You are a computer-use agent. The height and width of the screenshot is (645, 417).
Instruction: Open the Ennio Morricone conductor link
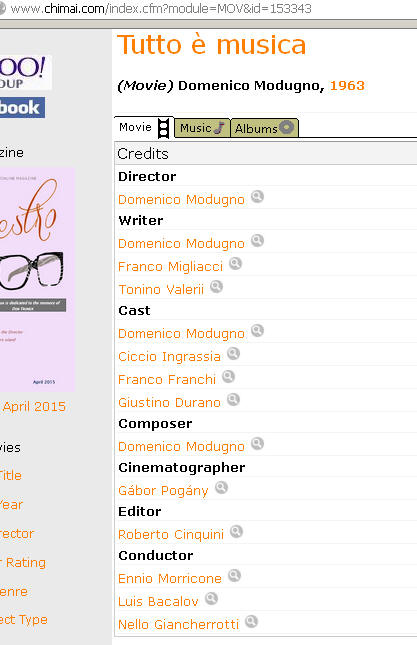170,579
